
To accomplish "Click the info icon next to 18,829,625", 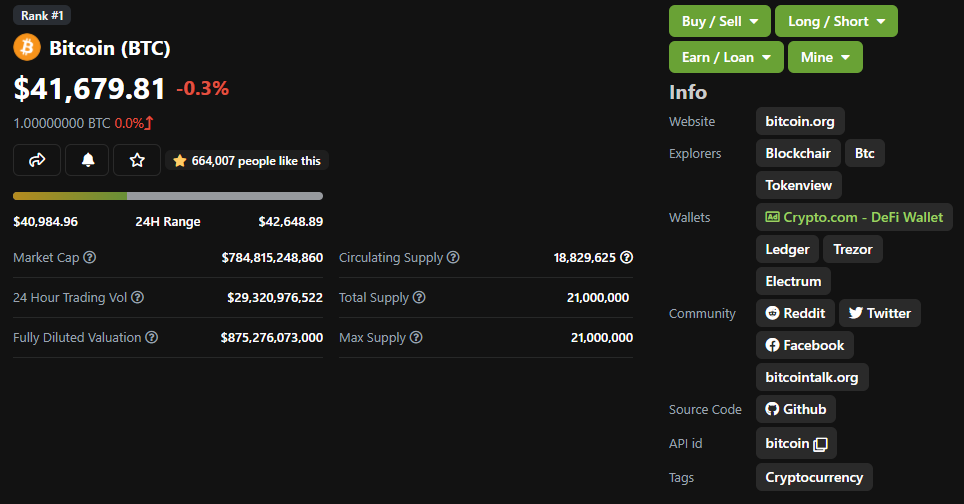I will [x=626, y=257].
